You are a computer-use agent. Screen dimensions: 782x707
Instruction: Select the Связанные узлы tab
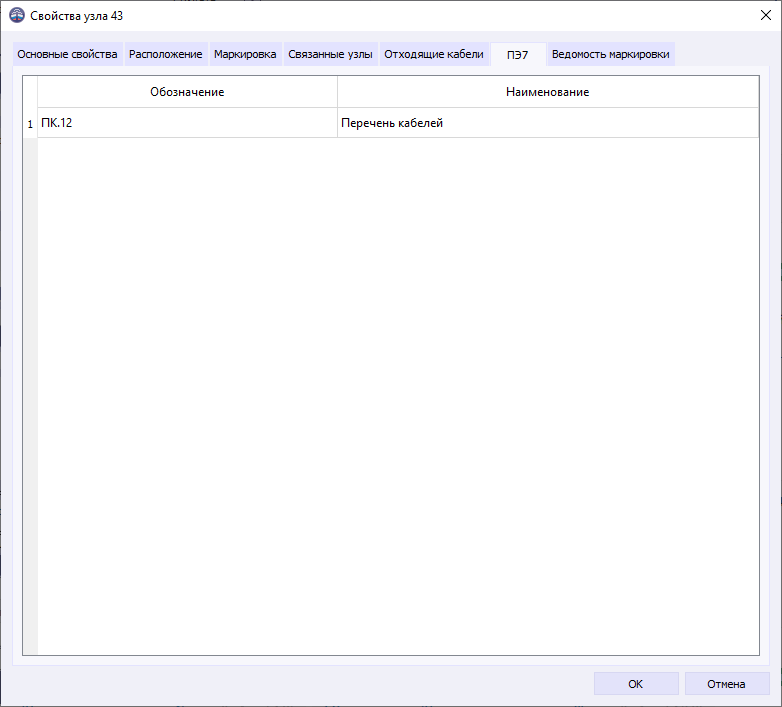coord(330,54)
